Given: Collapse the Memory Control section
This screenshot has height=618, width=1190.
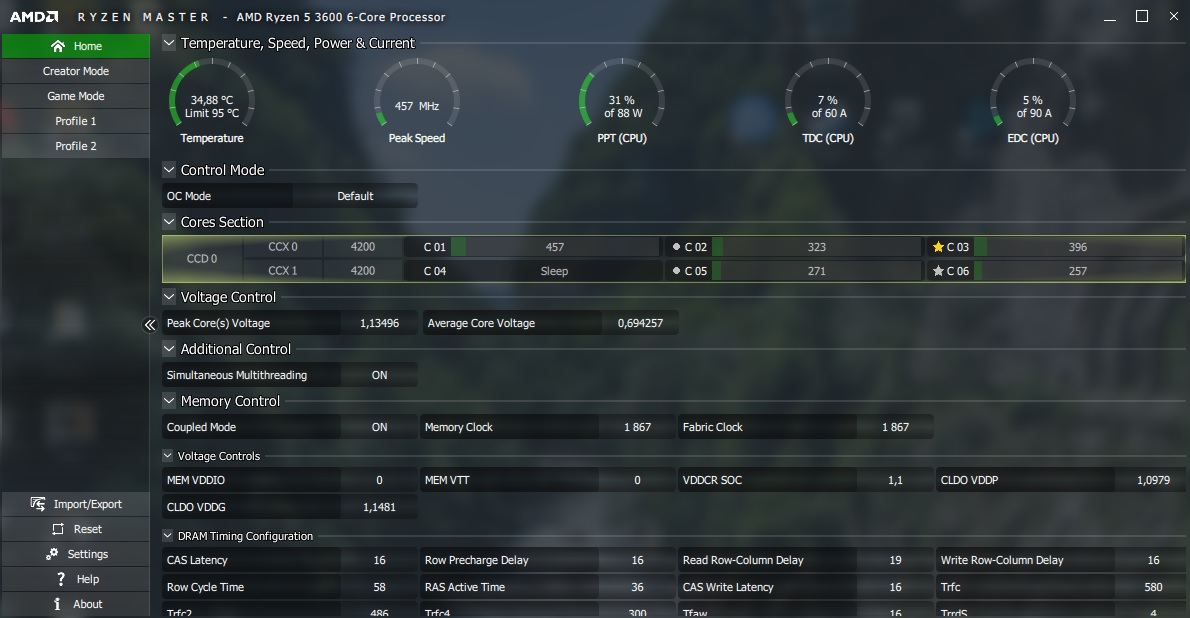Looking at the screenshot, I should (169, 401).
